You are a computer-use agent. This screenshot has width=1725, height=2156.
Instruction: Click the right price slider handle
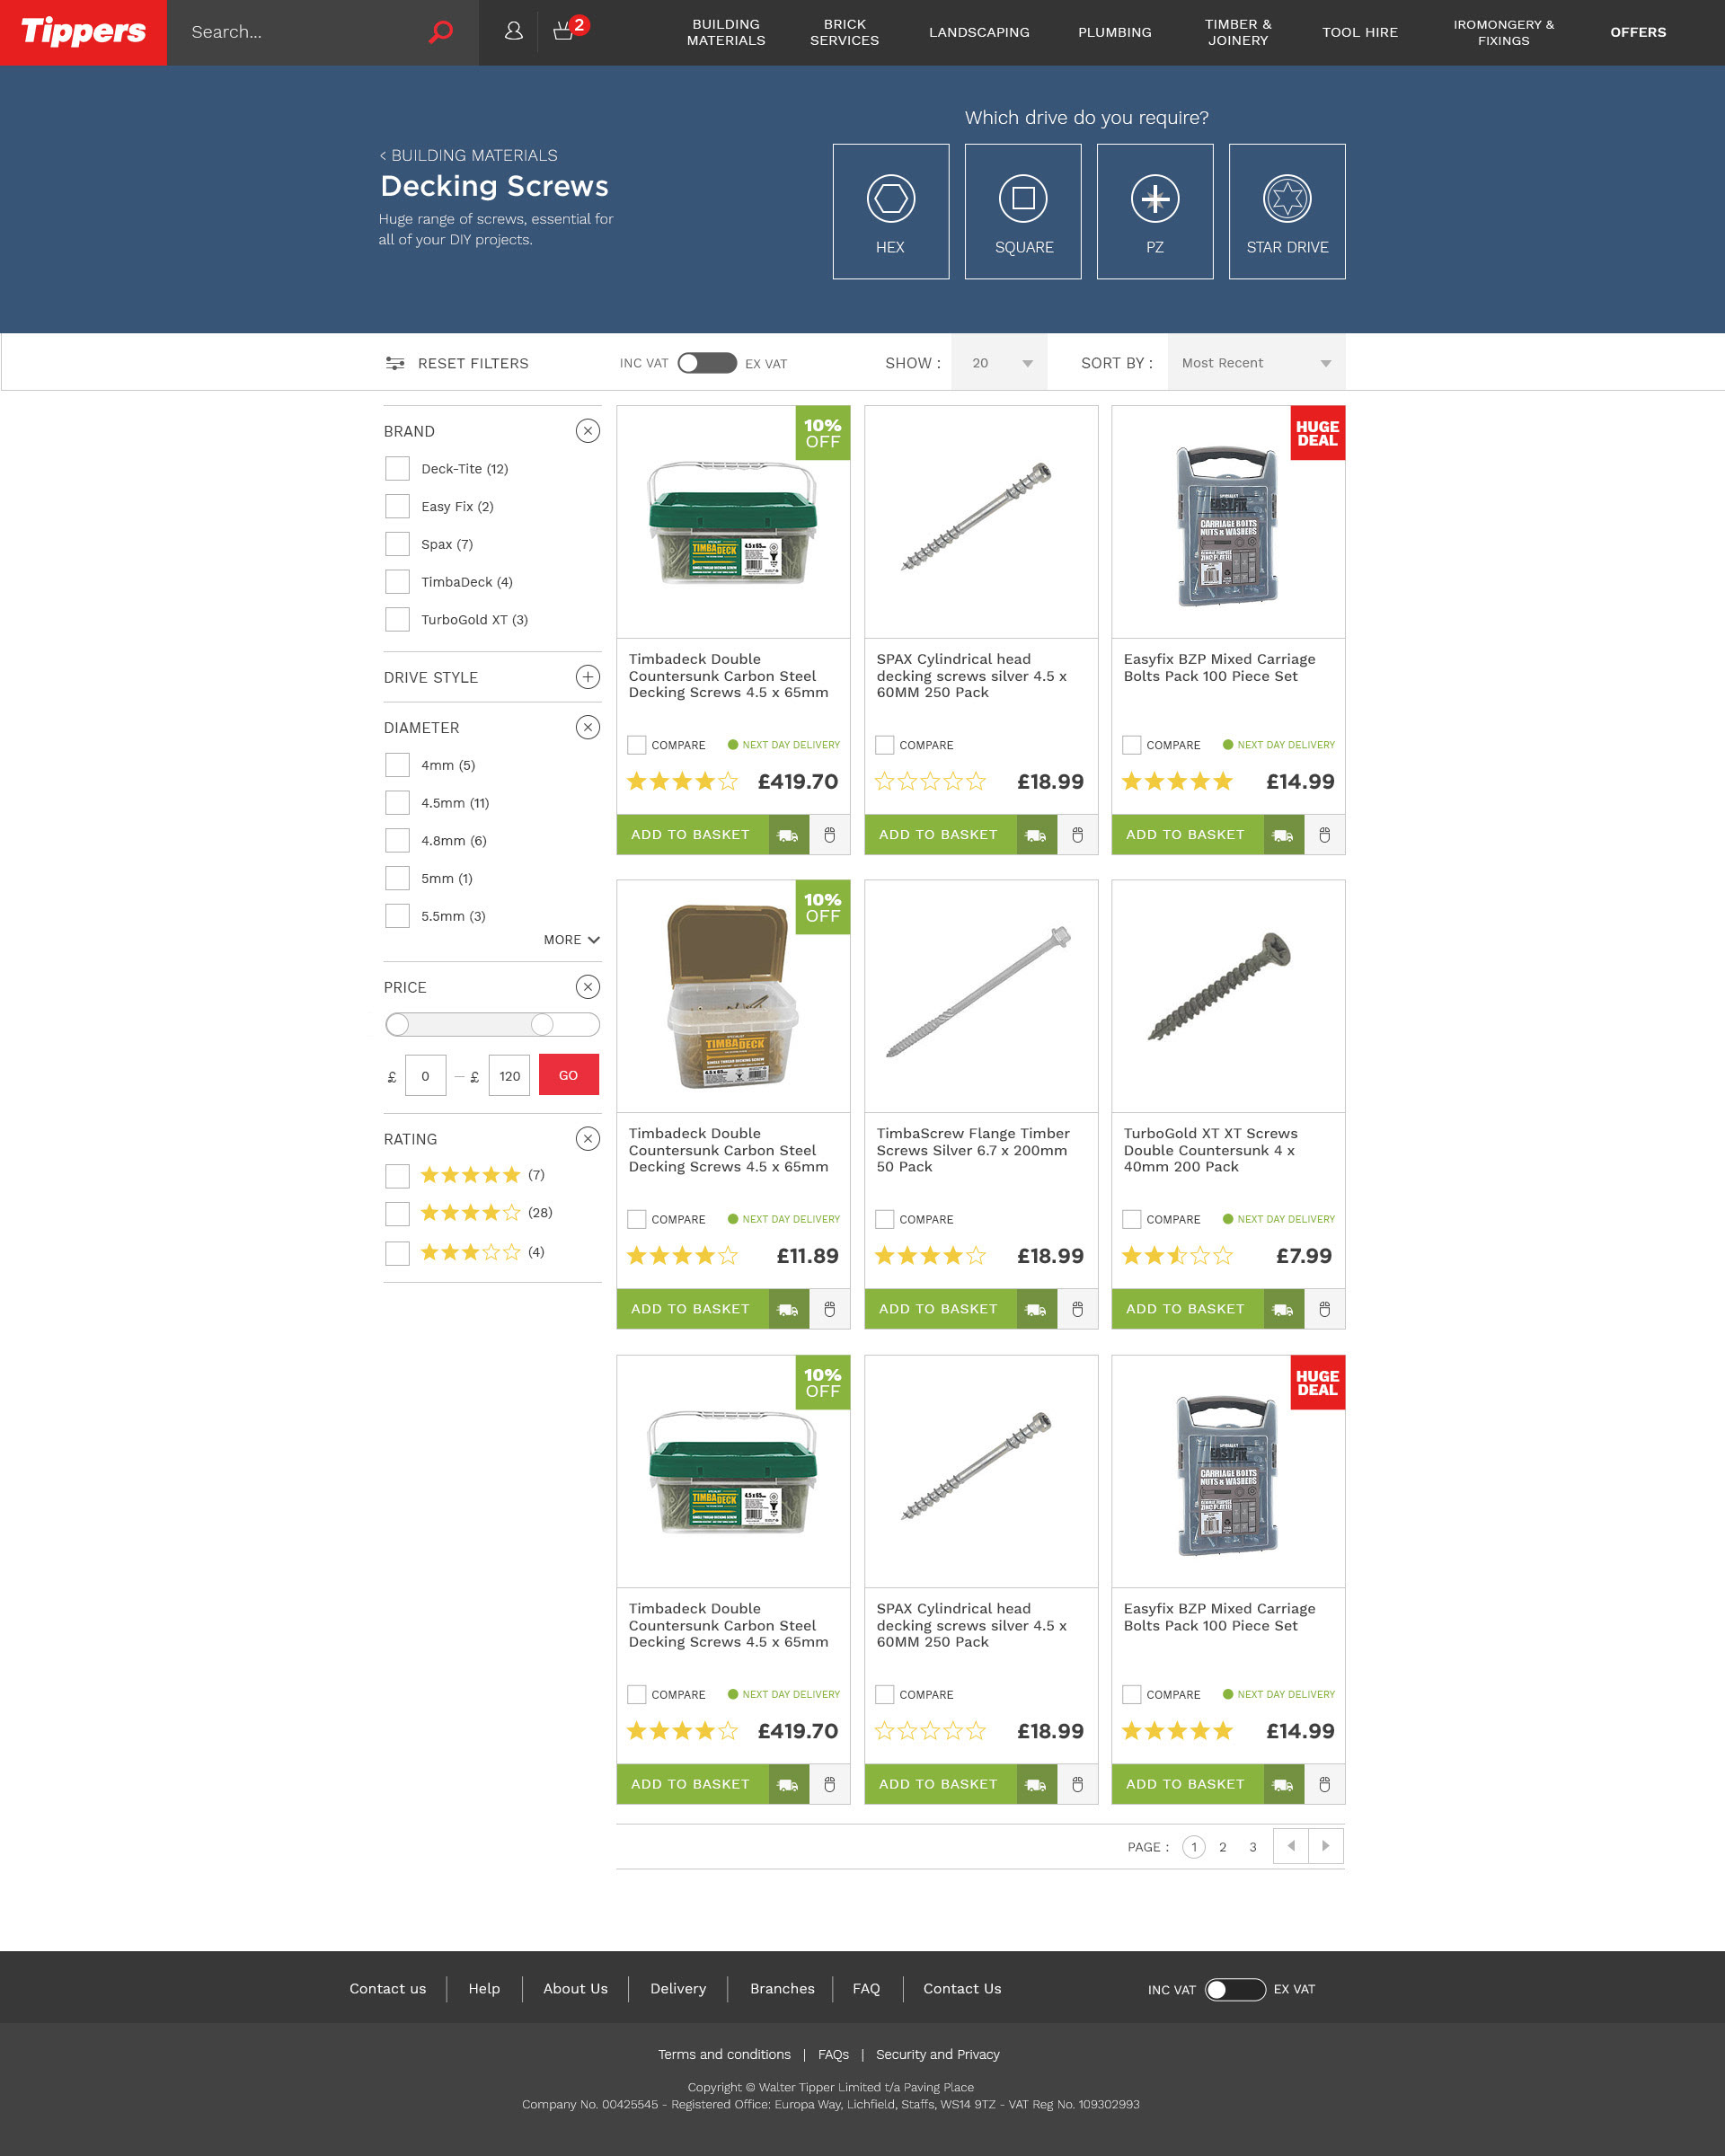tap(542, 1024)
